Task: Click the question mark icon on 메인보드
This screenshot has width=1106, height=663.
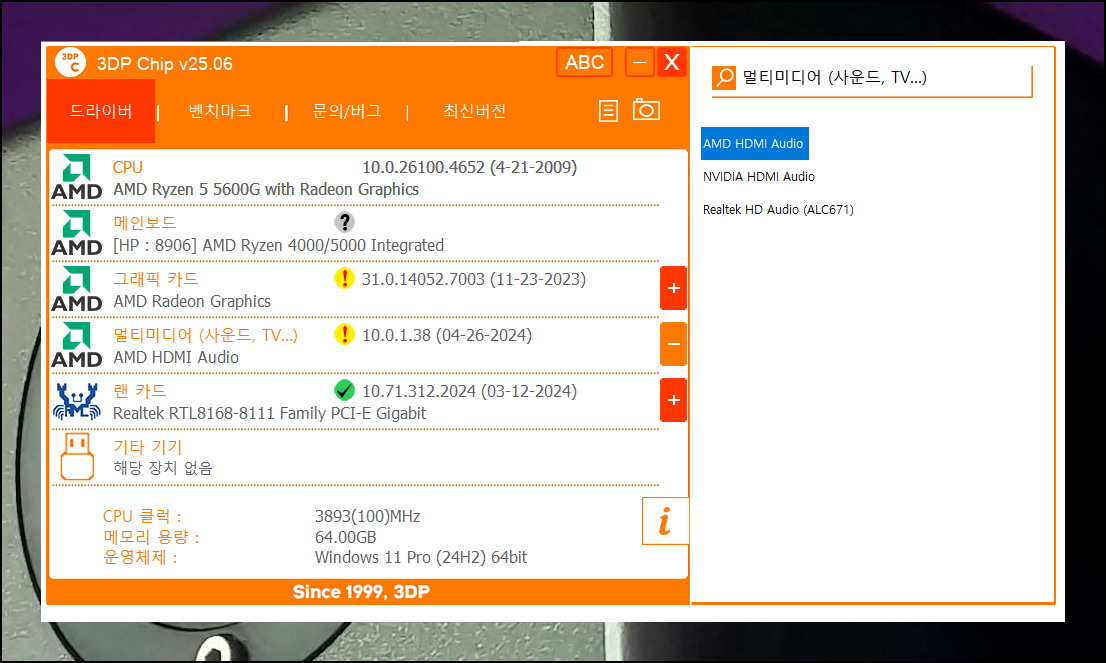Action: click(x=344, y=222)
